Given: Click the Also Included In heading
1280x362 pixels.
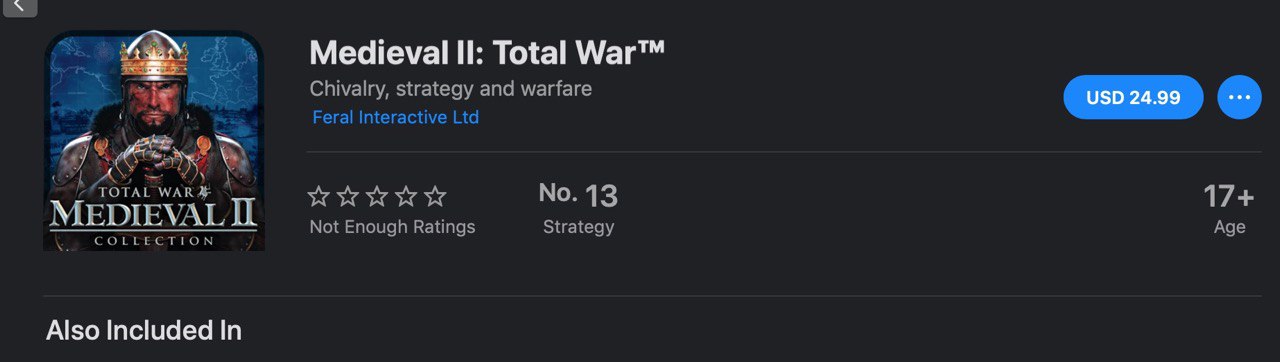Looking at the screenshot, I should click(x=144, y=330).
